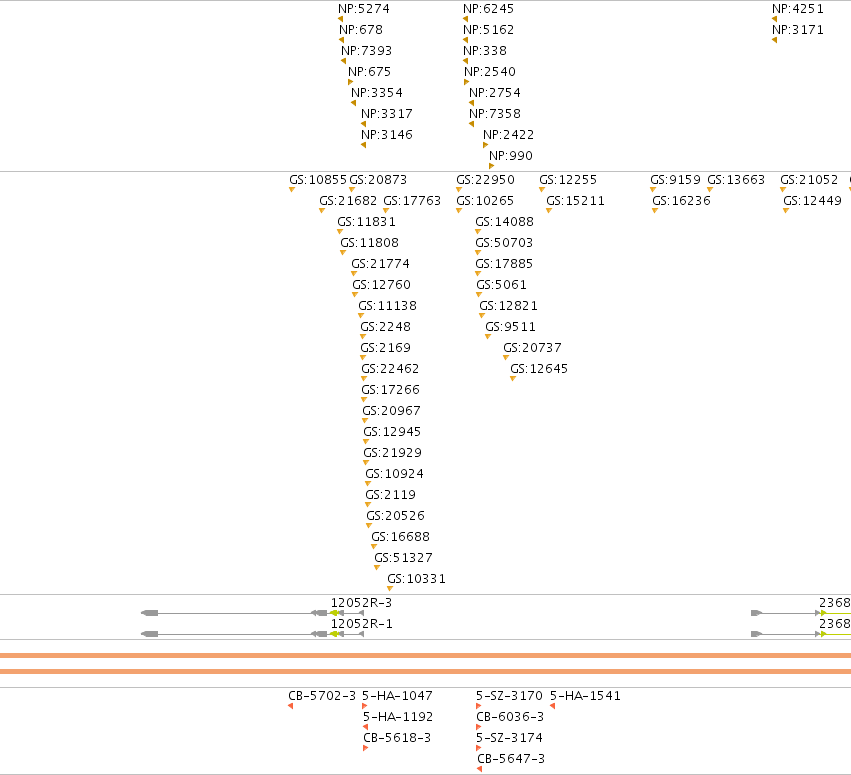Screen dimensions: 851x775
Task: Click GS:10265 label
Action: tap(485, 201)
